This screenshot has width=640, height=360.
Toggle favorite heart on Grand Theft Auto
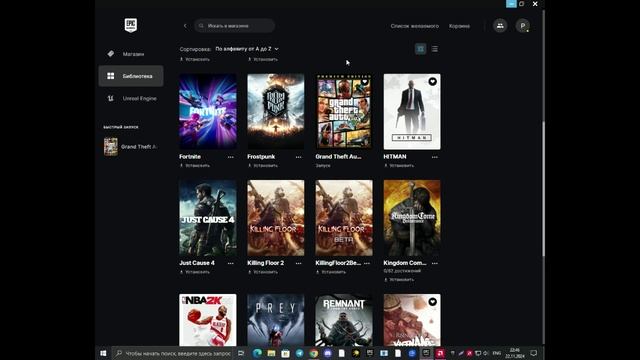[364, 82]
